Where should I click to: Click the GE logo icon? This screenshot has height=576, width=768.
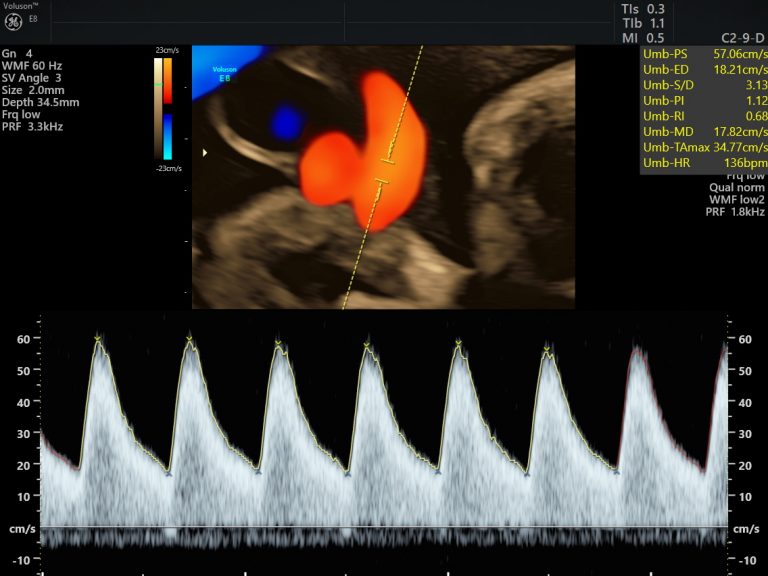13,19
